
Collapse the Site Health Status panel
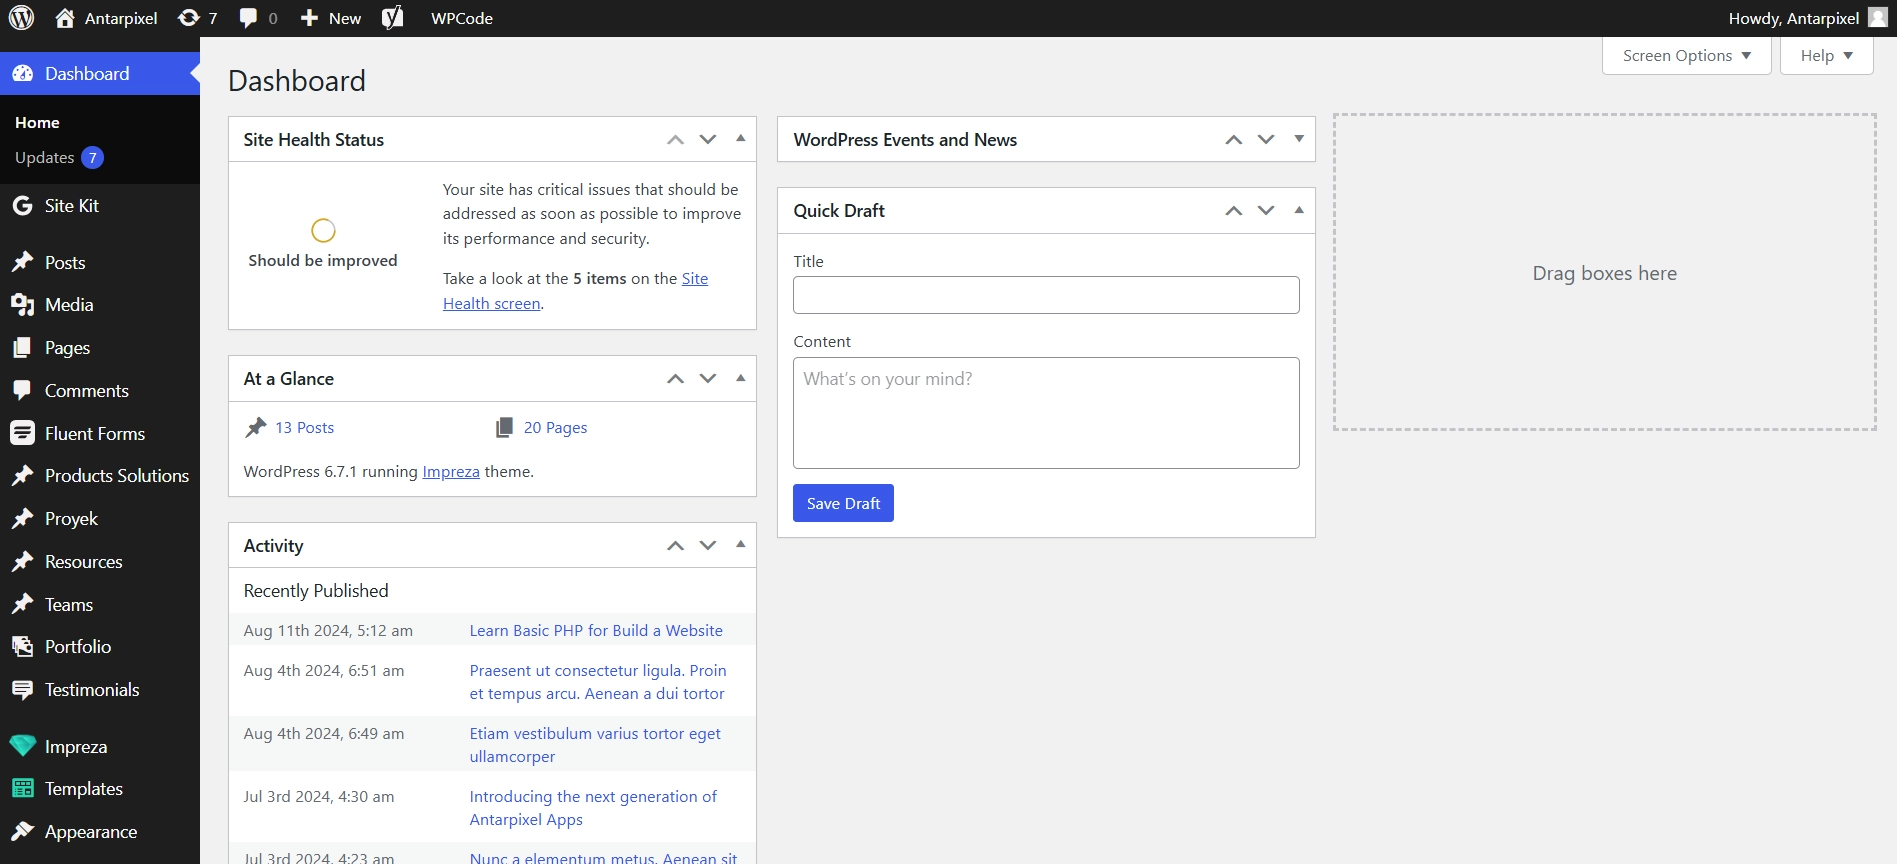(741, 139)
